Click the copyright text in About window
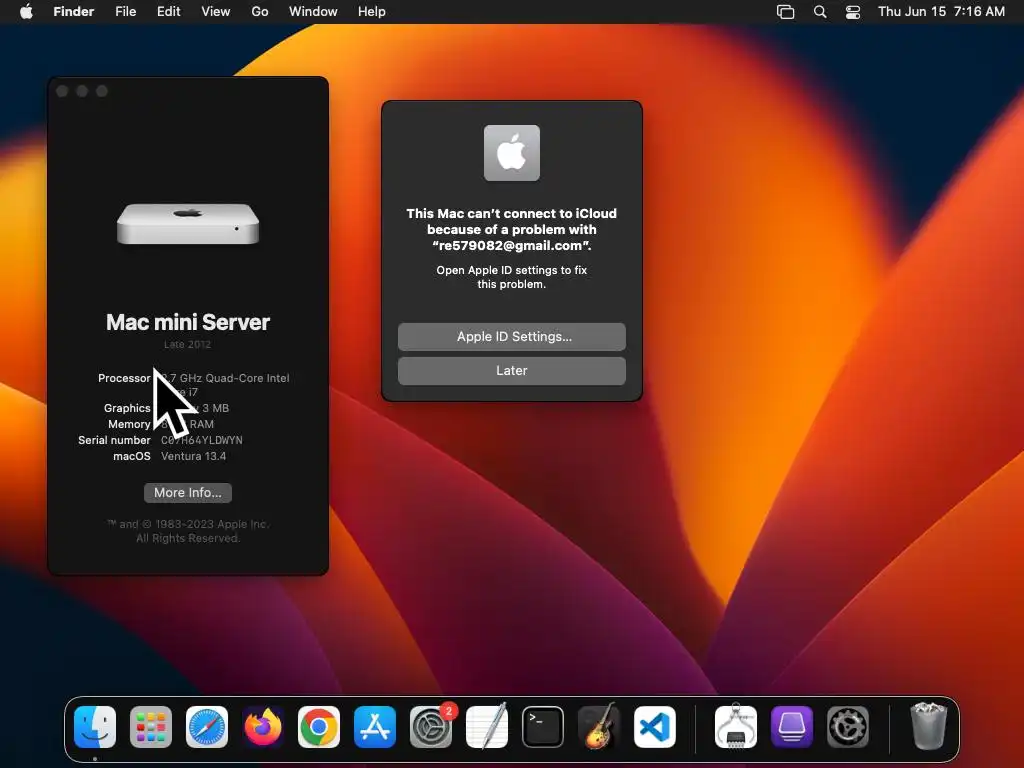This screenshot has height=768, width=1024. 188,531
